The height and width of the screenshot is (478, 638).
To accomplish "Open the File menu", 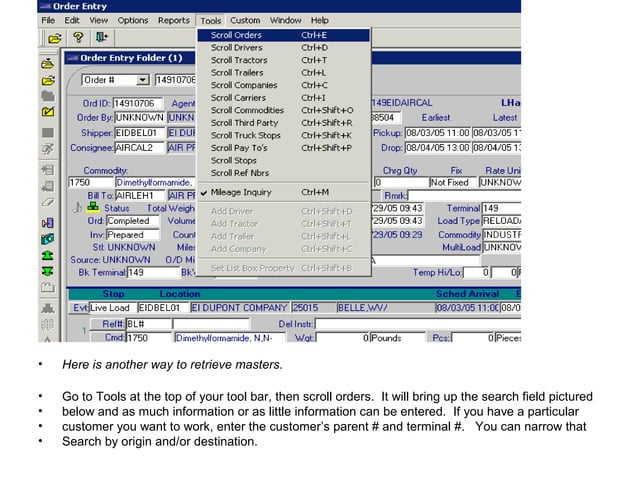I will [48, 20].
